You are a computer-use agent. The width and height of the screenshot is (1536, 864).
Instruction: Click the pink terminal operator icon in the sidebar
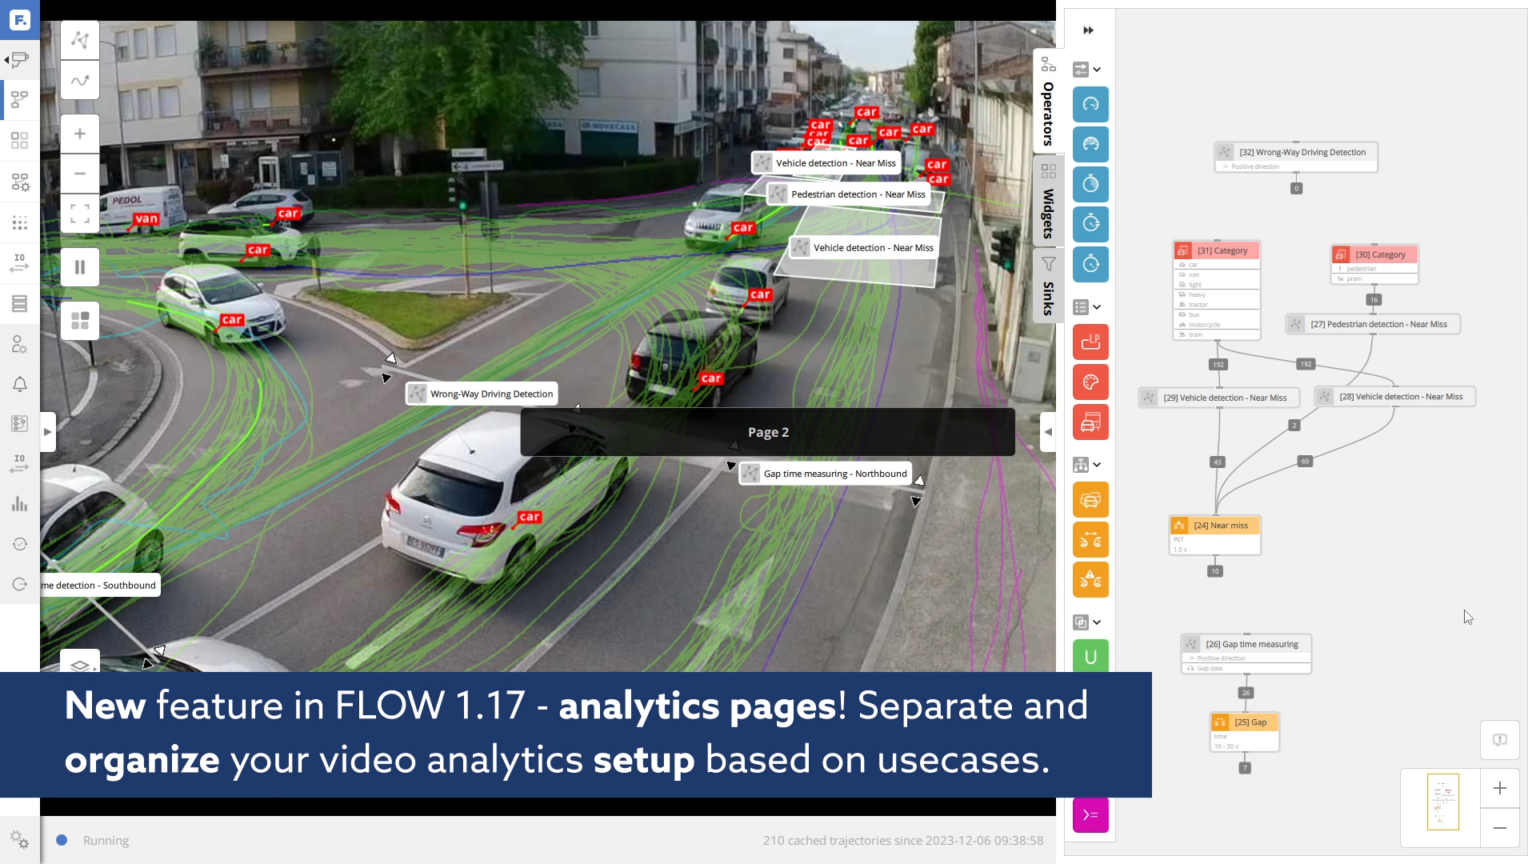tap(1090, 815)
